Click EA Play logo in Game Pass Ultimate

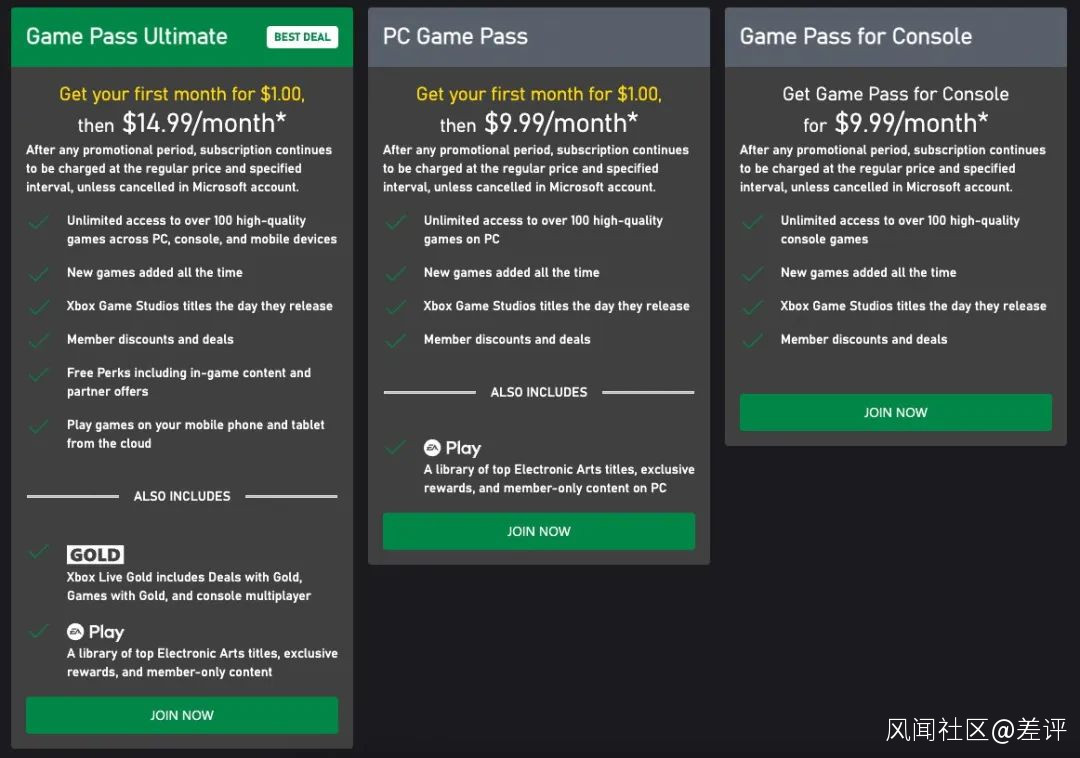[x=95, y=632]
